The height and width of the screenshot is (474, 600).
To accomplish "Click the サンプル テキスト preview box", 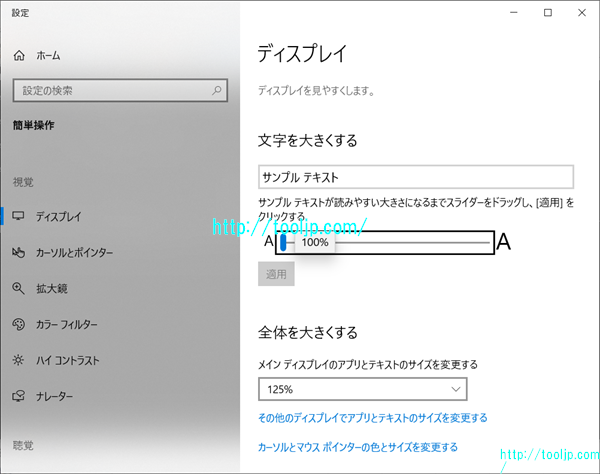I will (416, 177).
